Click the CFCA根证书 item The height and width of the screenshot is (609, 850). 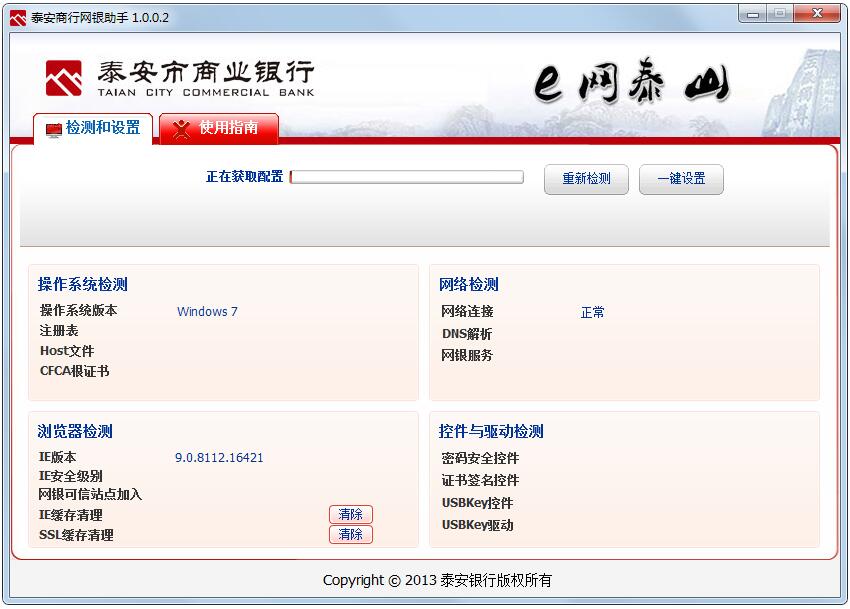75,371
